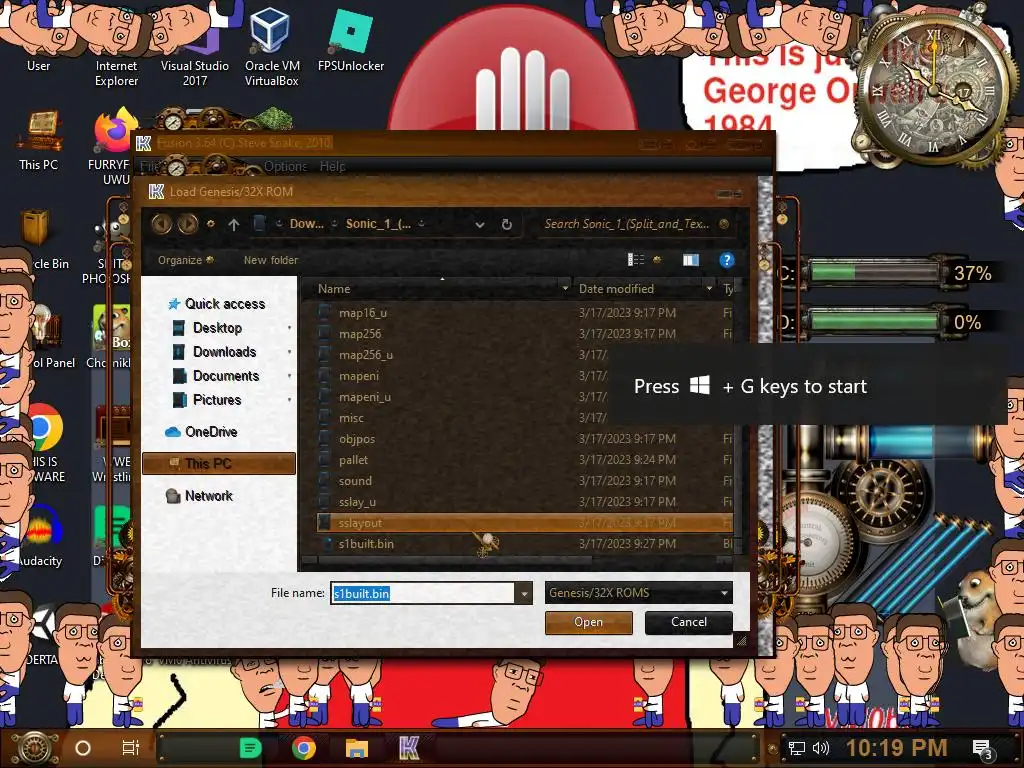This screenshot has width=1024, height=768.
Task: Open FPSUnlocker desktop icon
Action: tap(351, 39)
